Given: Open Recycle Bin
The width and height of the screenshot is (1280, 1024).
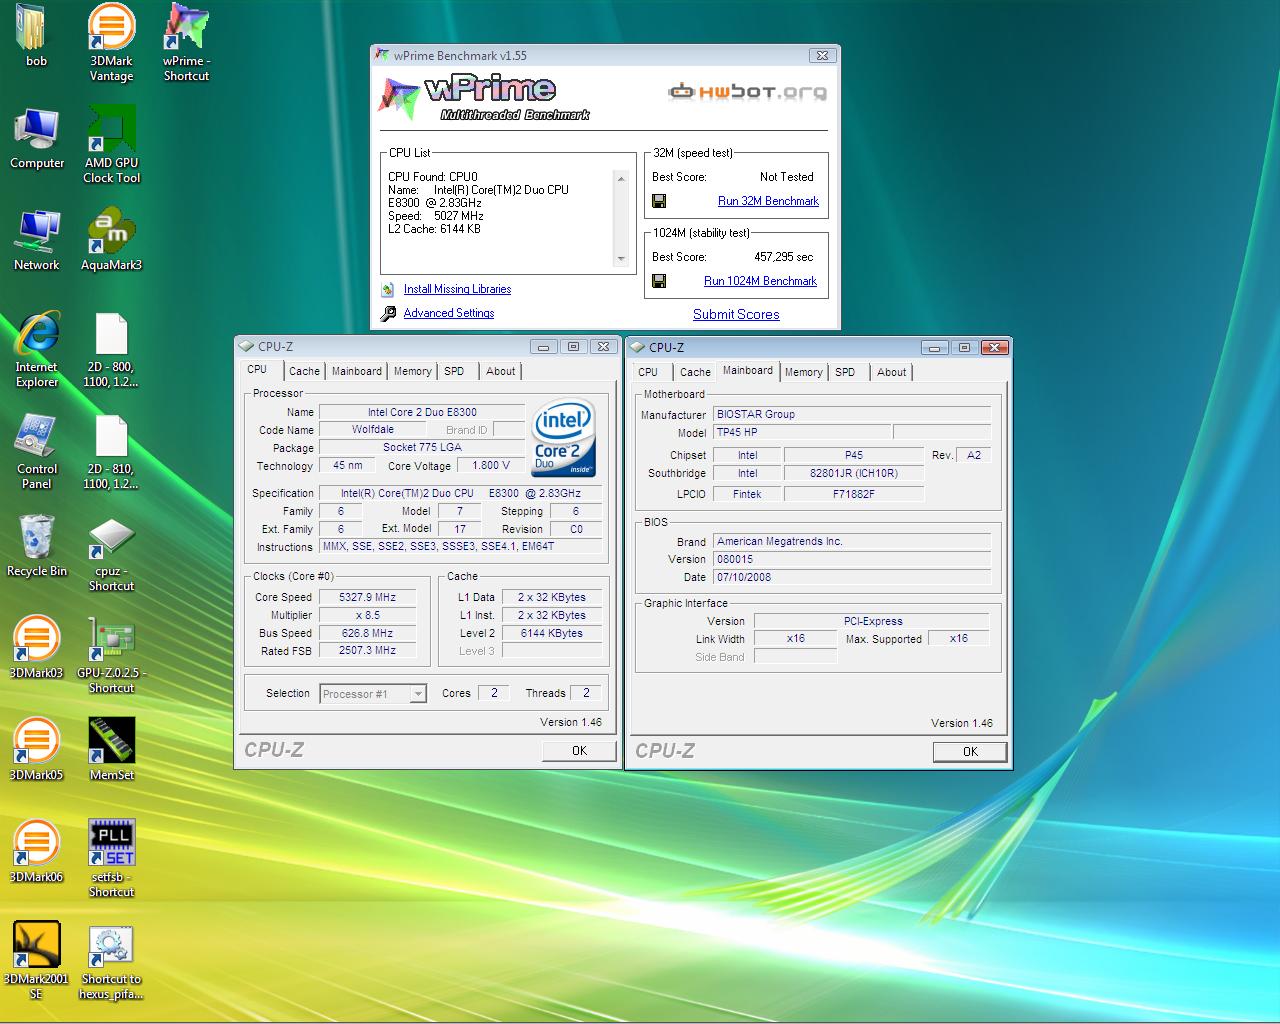Looking at the screenshot, I should click(x=37, y=546).
